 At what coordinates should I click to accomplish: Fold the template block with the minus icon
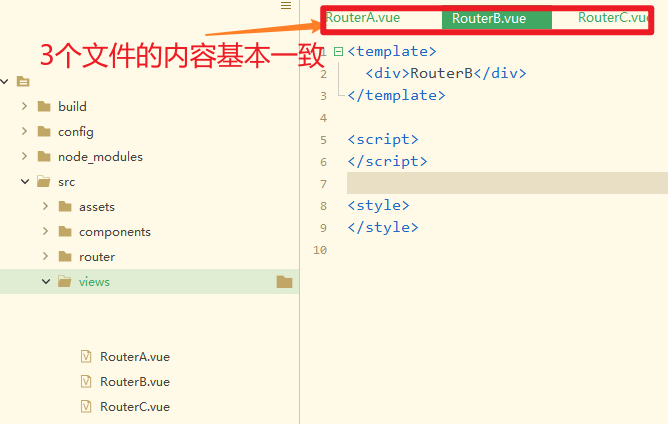[339, 52]
